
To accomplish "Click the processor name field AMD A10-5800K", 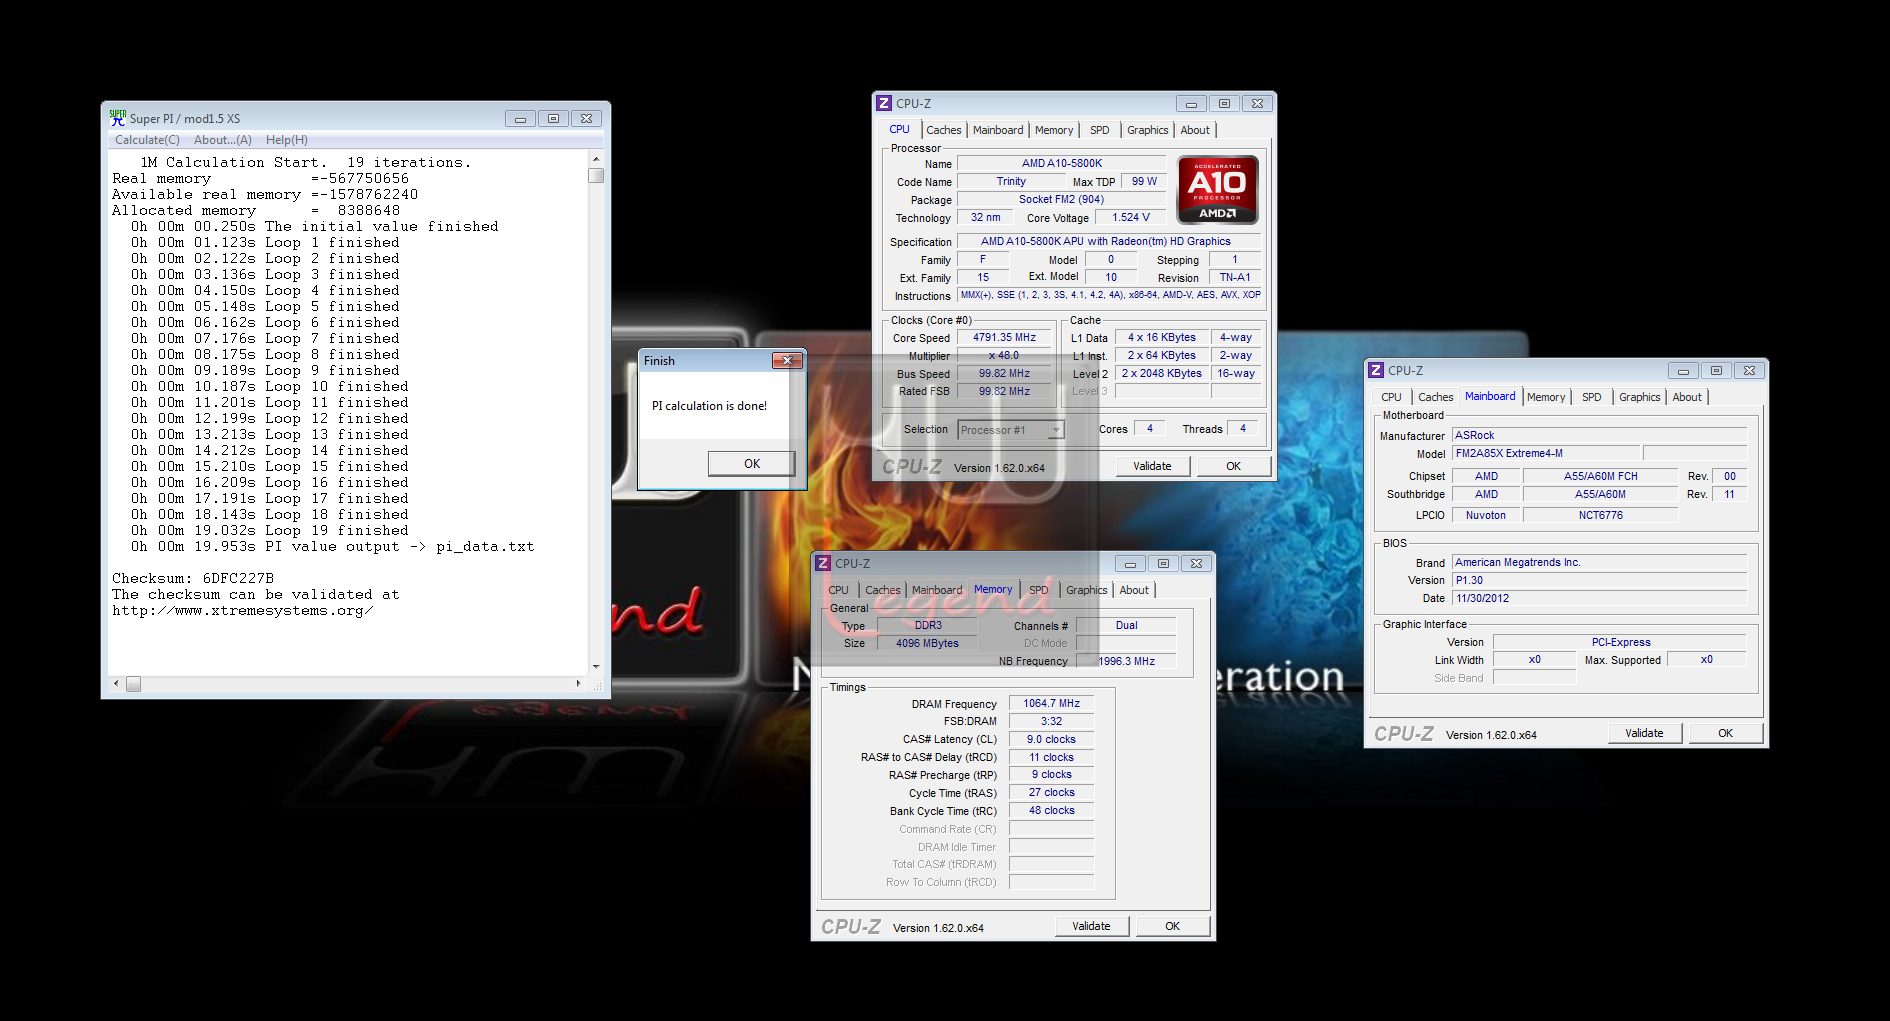I will 1061,163.
